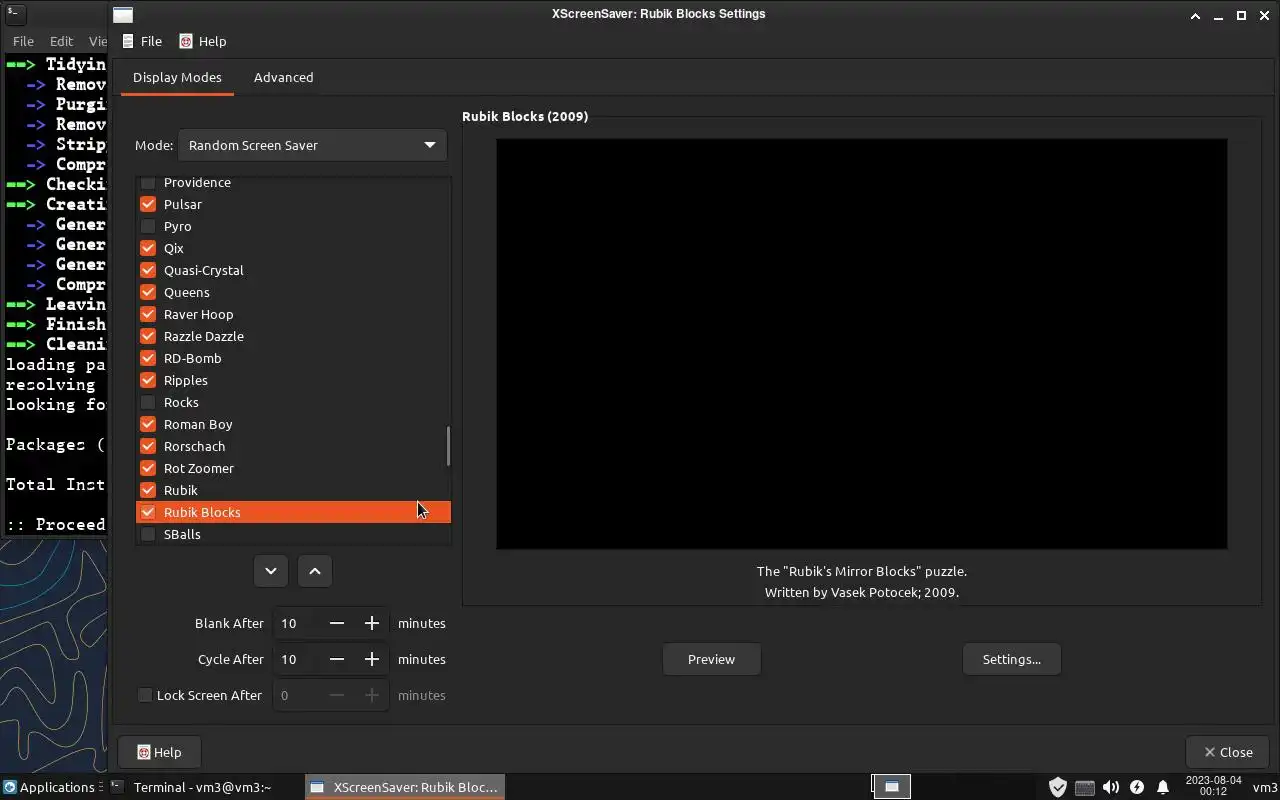Increase Cycle After minutes

point(371,659)
